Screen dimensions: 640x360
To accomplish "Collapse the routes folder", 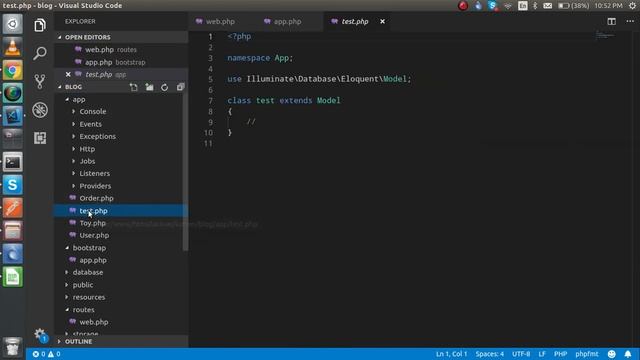I will pos(83,310).
